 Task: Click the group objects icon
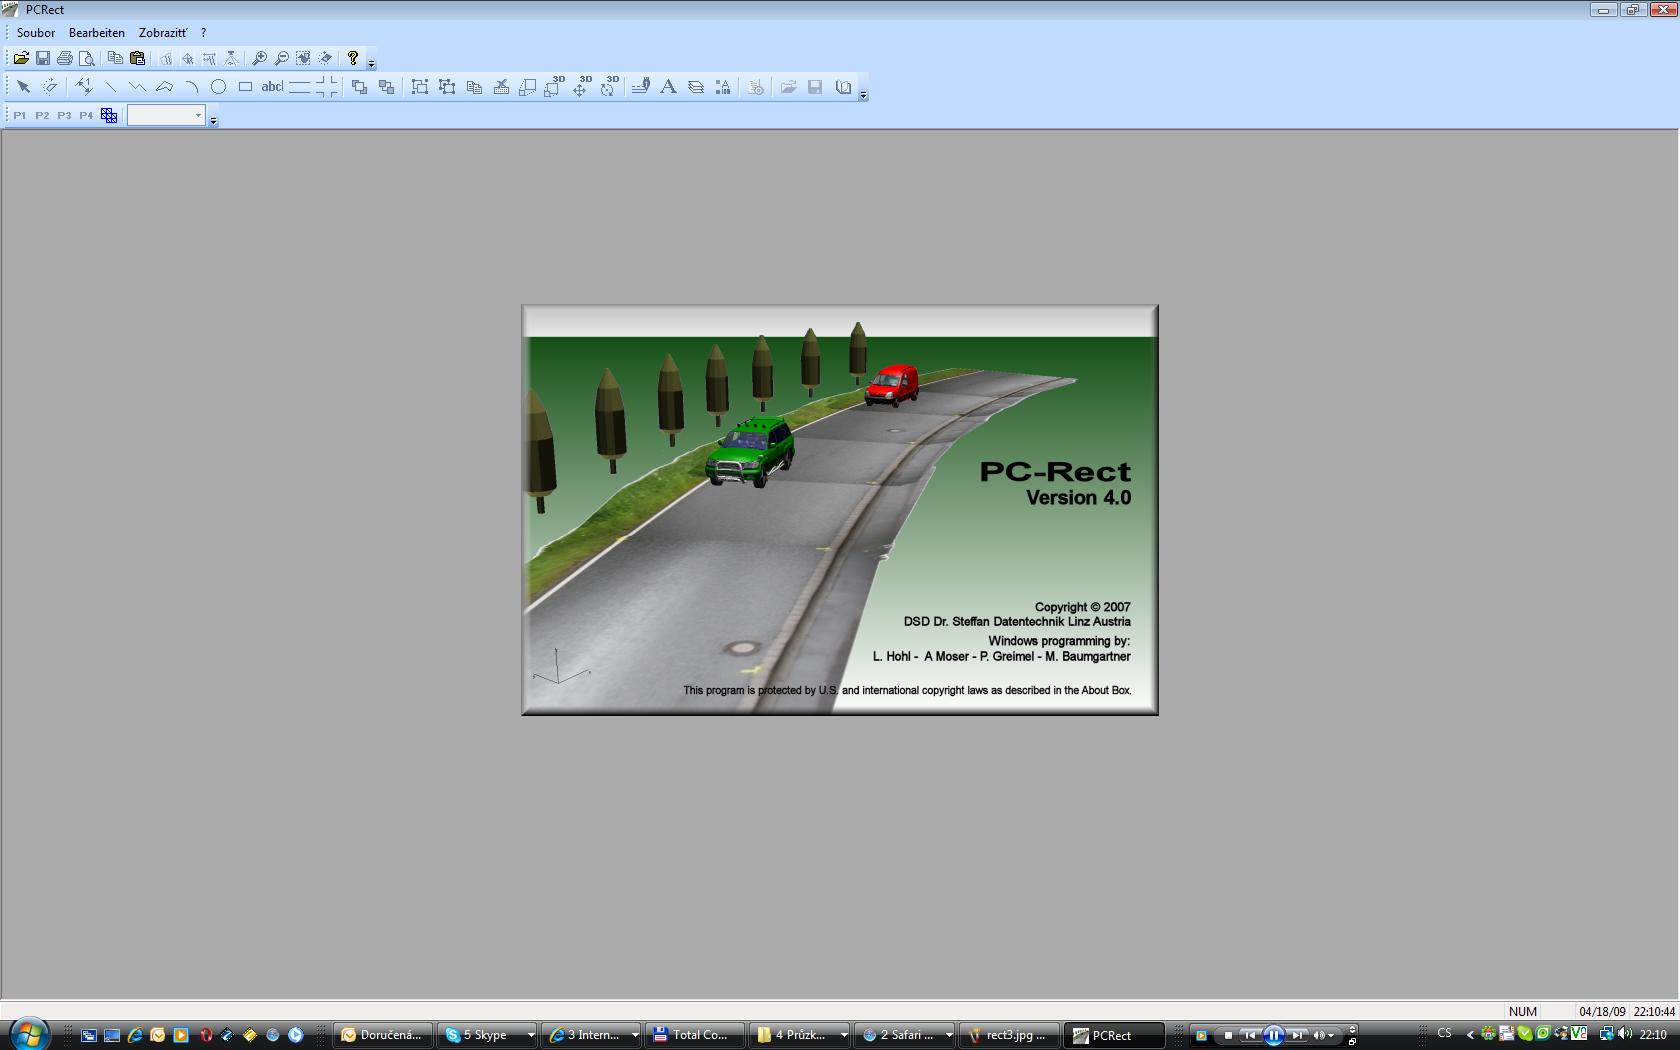420,87
